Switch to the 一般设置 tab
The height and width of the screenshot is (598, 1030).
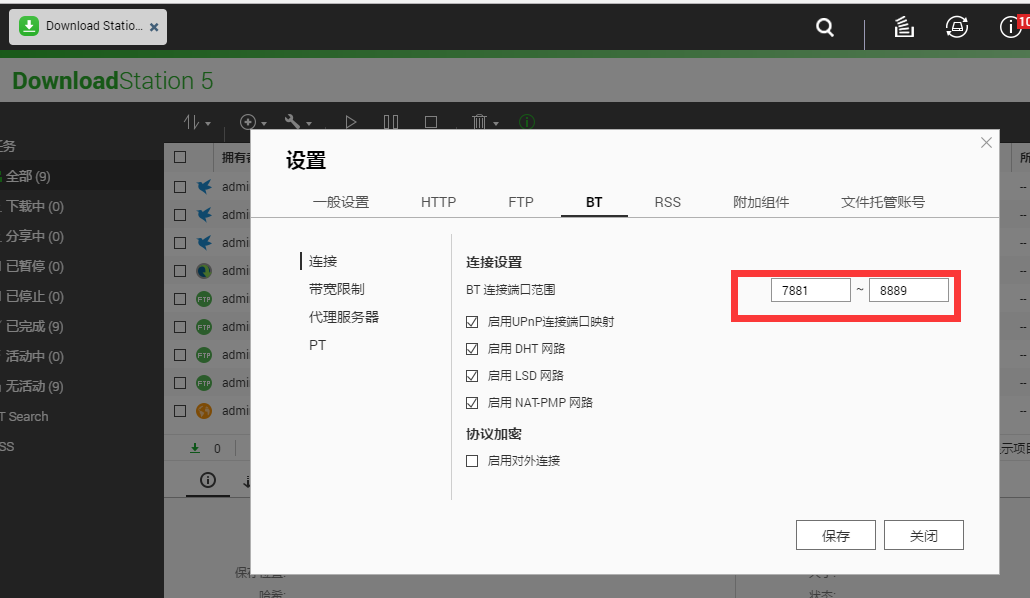tap(341, 202)
